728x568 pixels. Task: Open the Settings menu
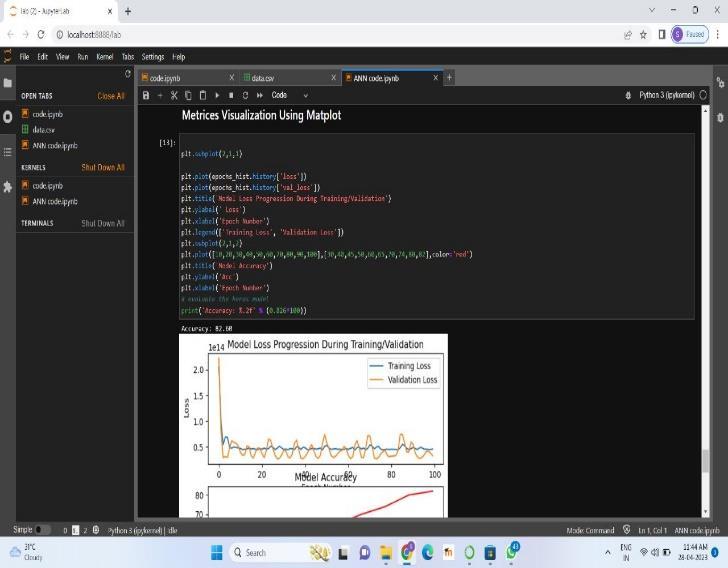coord(153,57)
